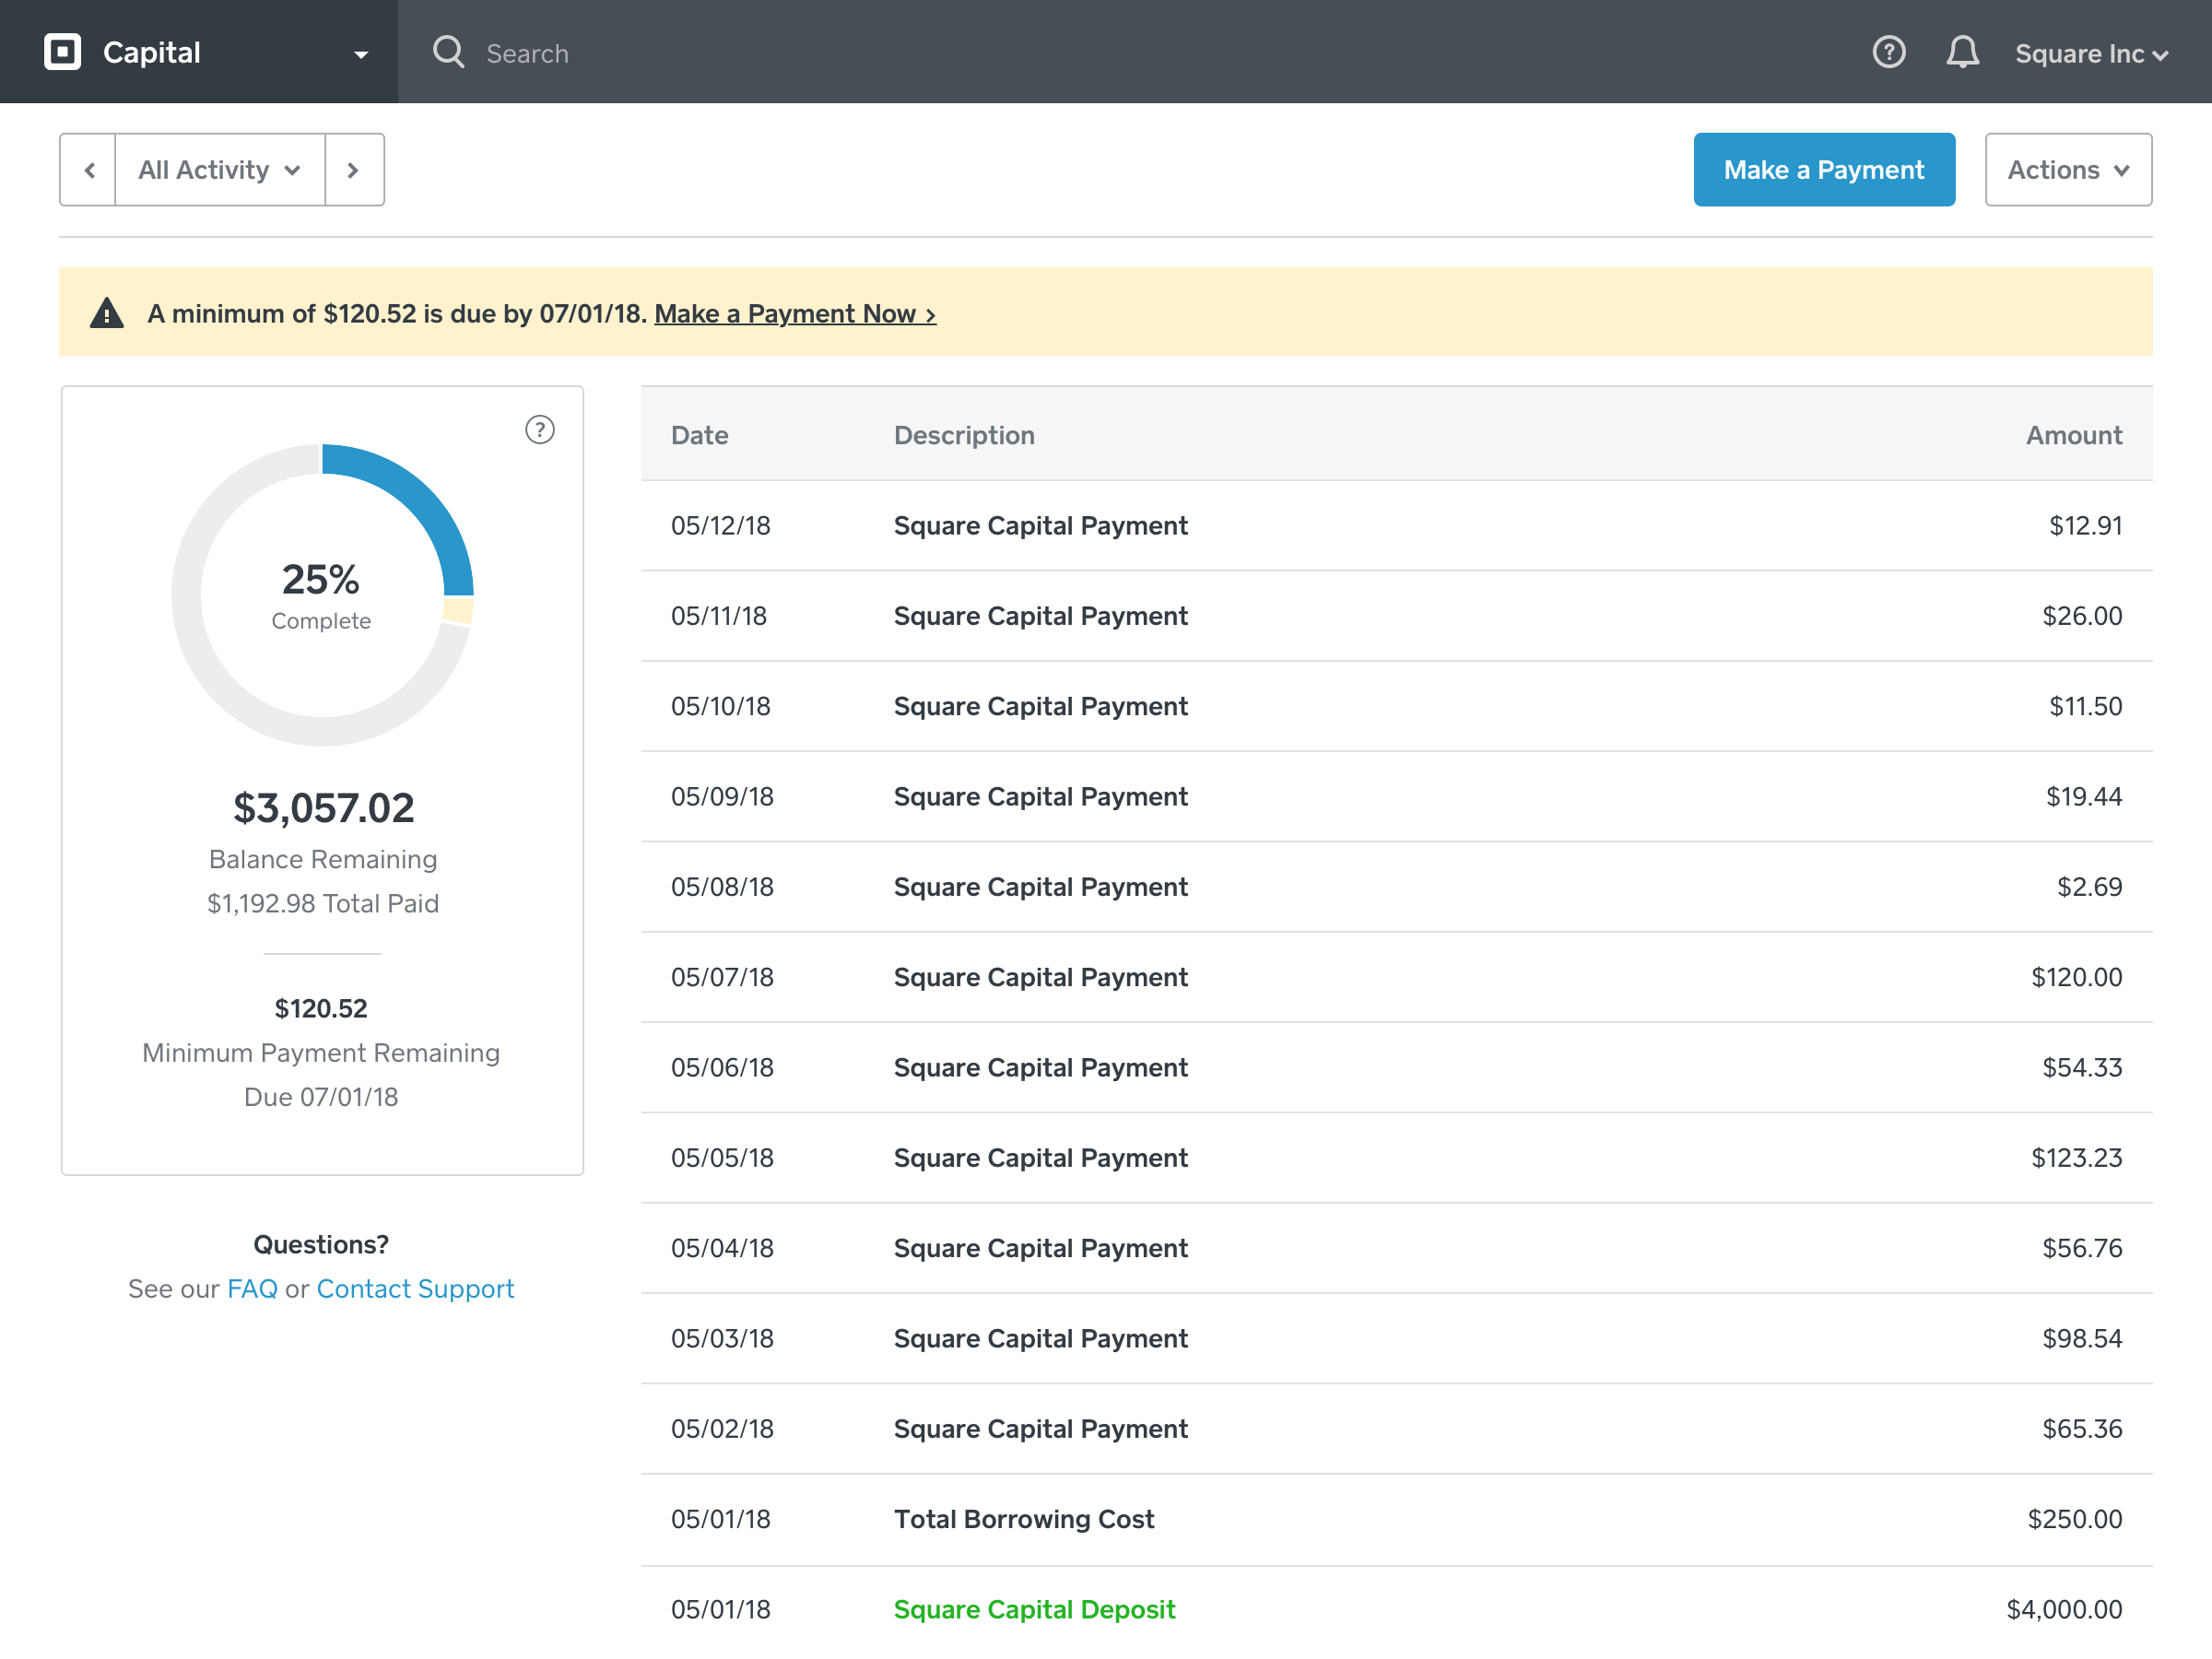Click the Square logo icon
The image size is (2212, 1659).
(62, 52)
